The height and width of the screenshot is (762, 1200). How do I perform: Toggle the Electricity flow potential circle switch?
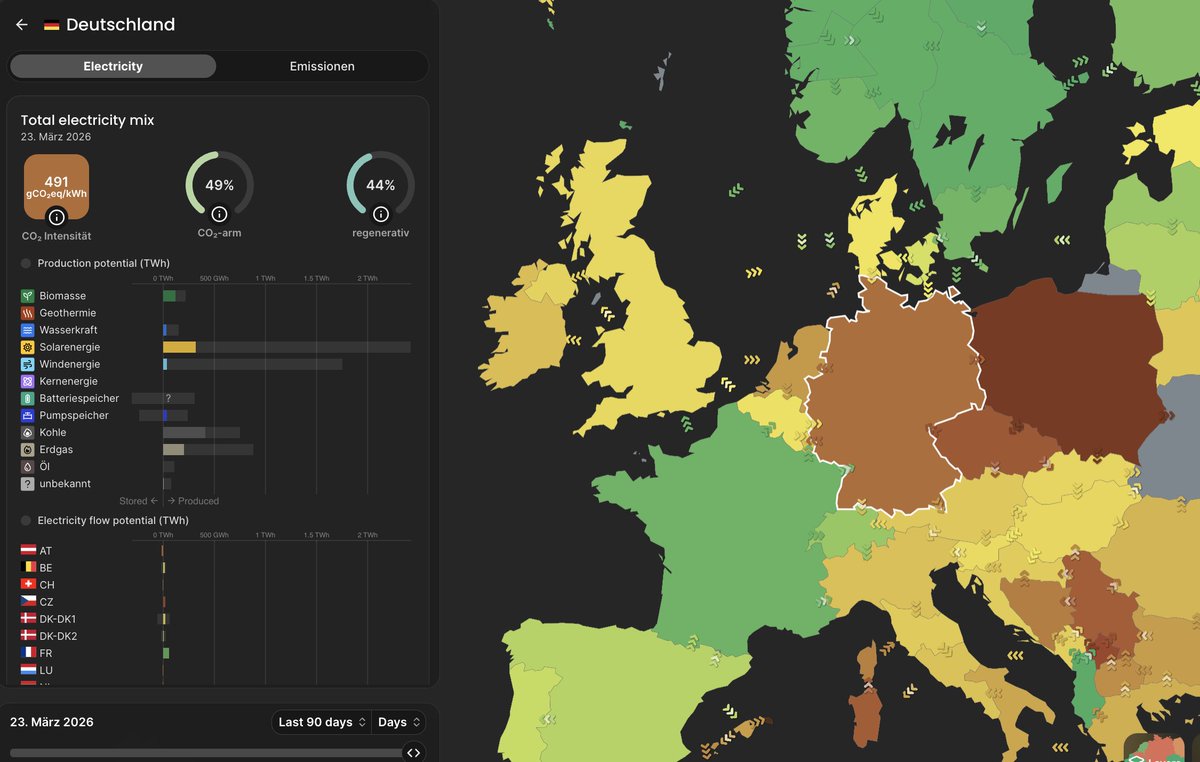[x=26, y=520]
